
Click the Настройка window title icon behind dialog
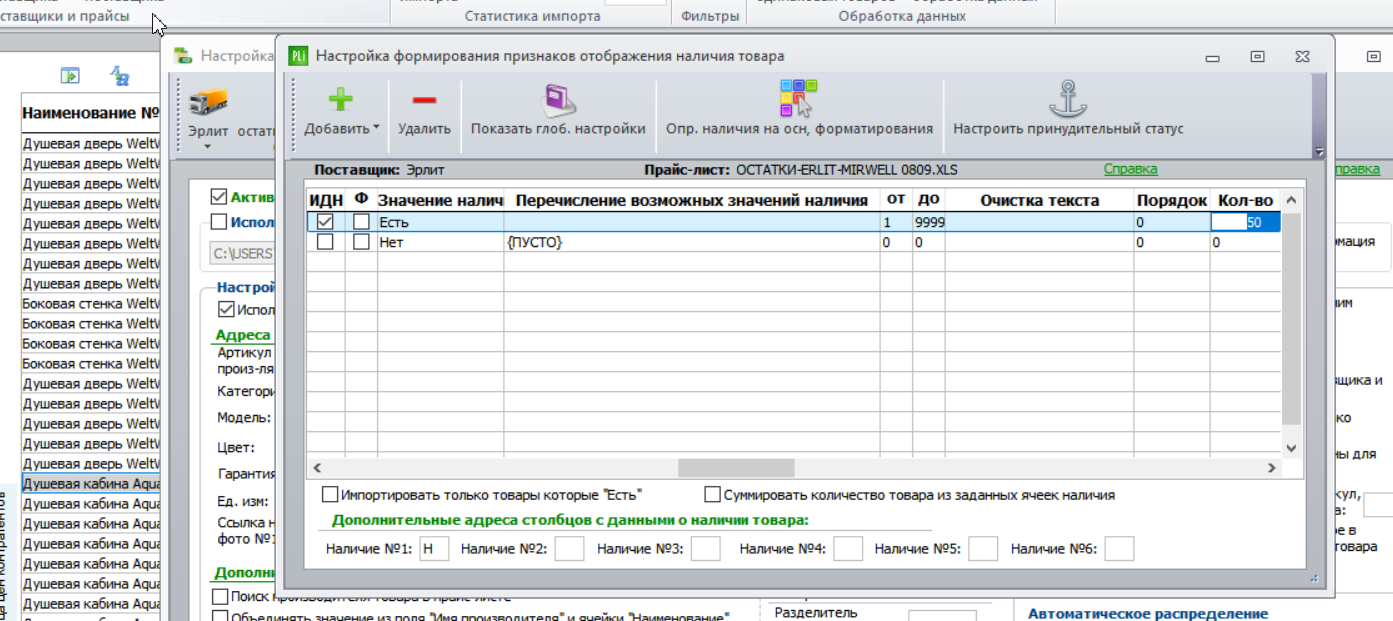pos(184,57)
